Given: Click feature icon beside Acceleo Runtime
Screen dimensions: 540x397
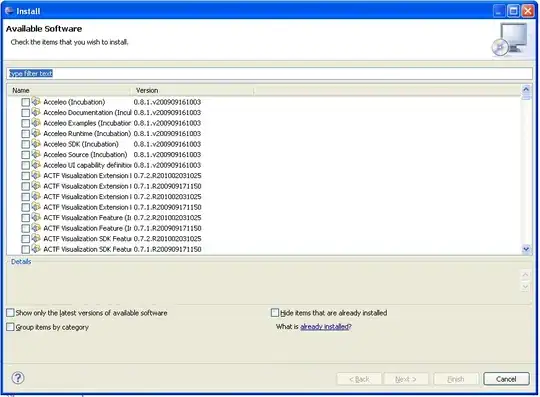Looking at the screenshot, I should (36, 133).
